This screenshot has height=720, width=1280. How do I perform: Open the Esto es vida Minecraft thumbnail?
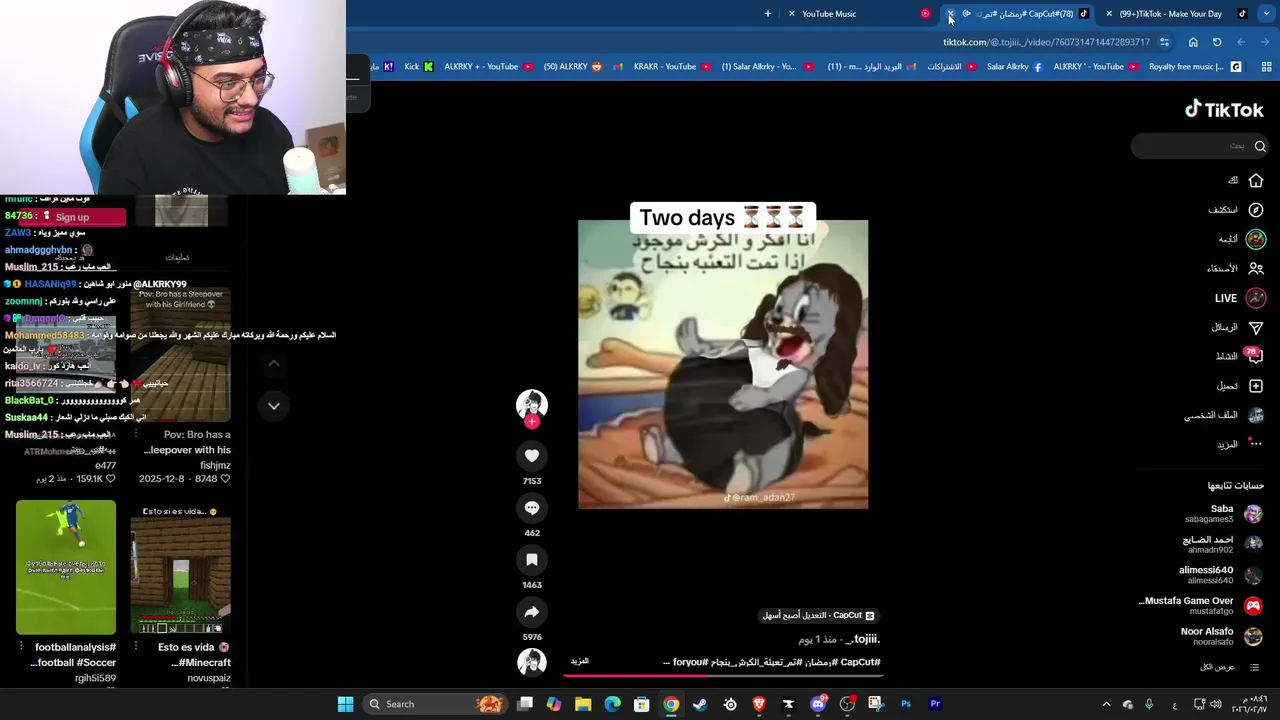181,567
